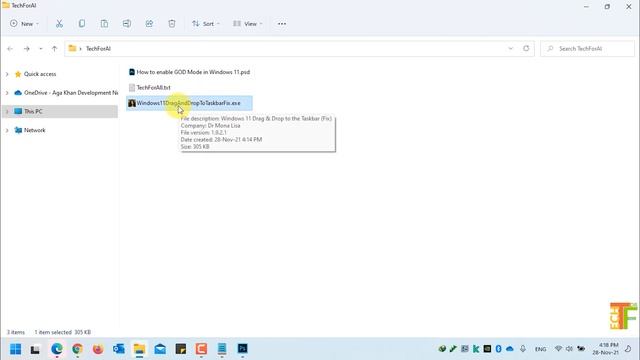Open Outlook from taskbar
This screenshot has width=640, height=360.
(119, 349)
